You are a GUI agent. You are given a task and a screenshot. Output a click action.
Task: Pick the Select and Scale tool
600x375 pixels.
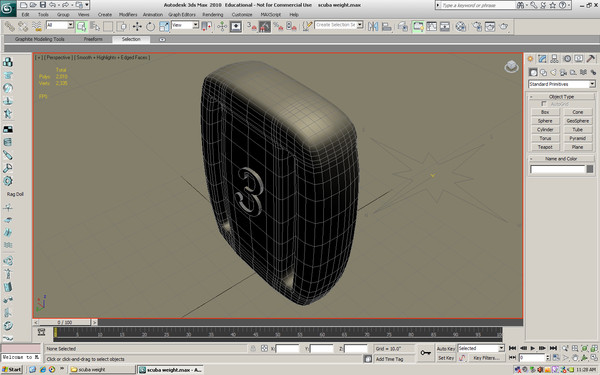point(164,26)
